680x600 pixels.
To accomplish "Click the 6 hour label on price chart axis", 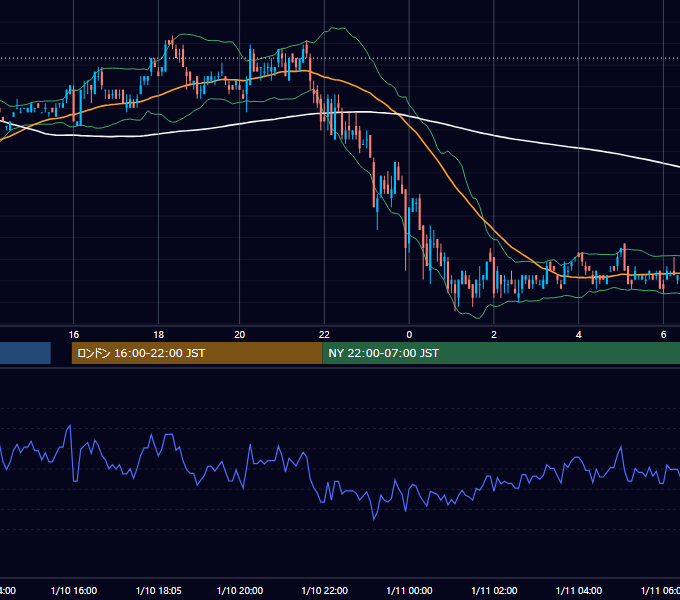I will (663, 335).
